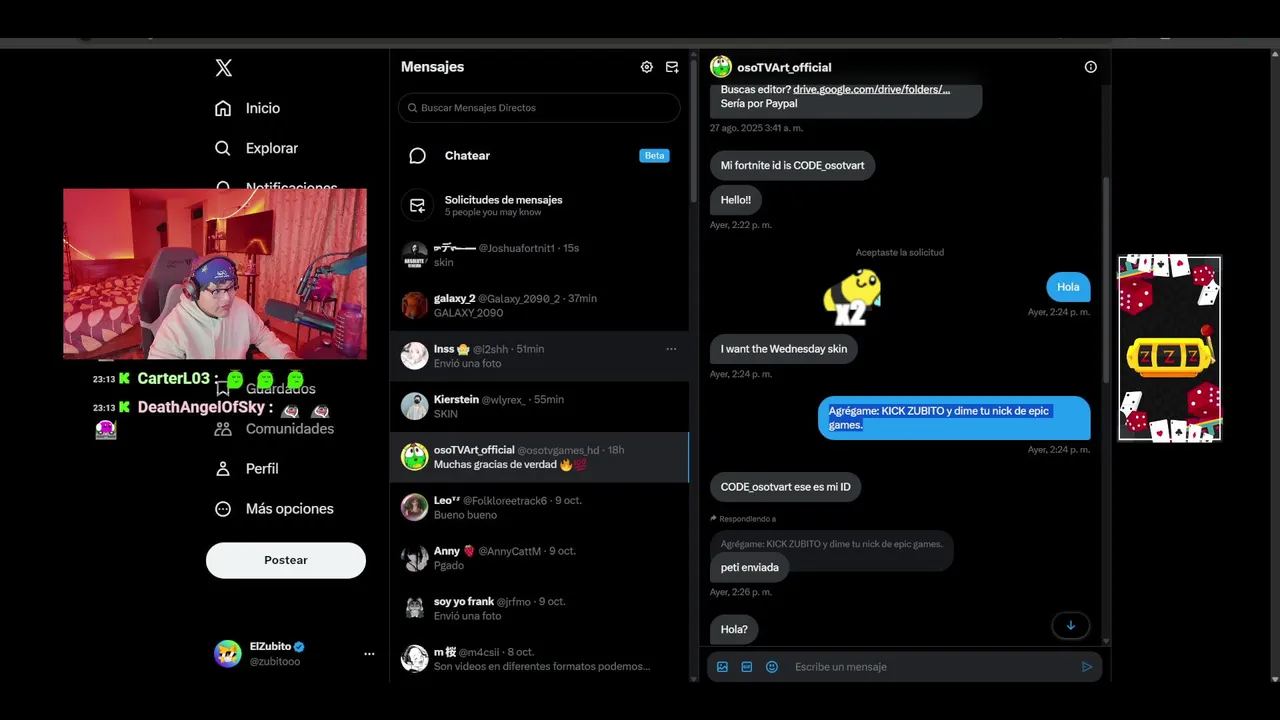Open Explorar in the sidebar
The height and width of the screenshot is (720, 1280).
(256, 148)
